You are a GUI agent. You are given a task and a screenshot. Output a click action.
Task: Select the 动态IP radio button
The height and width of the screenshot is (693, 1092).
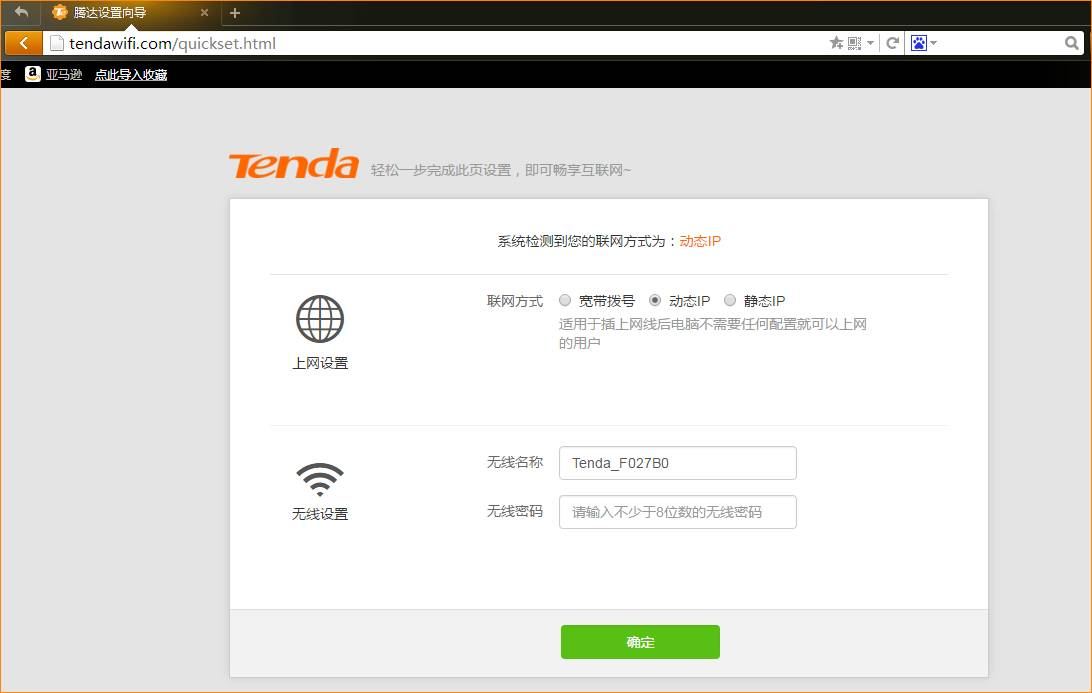coord(655,300)
